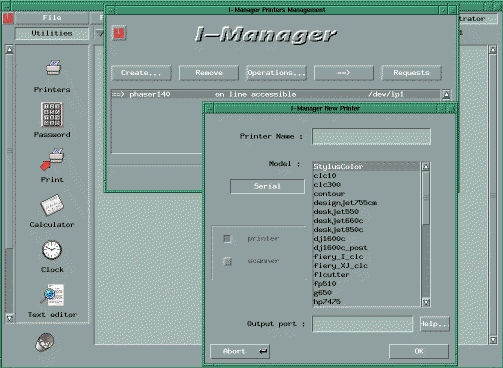Select deskjet550 model

click(x=366, y=211)
